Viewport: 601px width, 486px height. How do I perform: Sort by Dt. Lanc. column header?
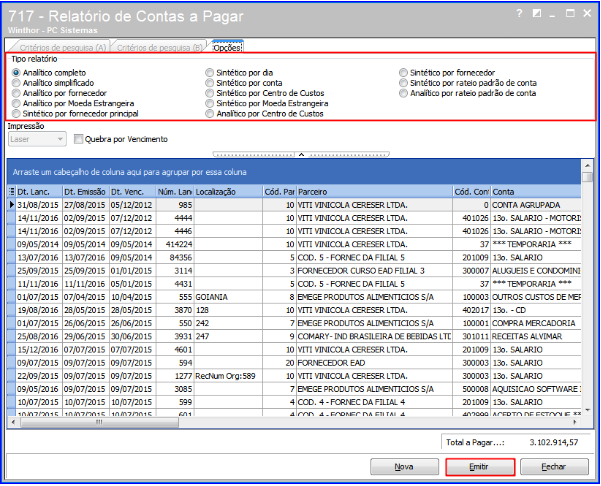click(x=39, y=192)
